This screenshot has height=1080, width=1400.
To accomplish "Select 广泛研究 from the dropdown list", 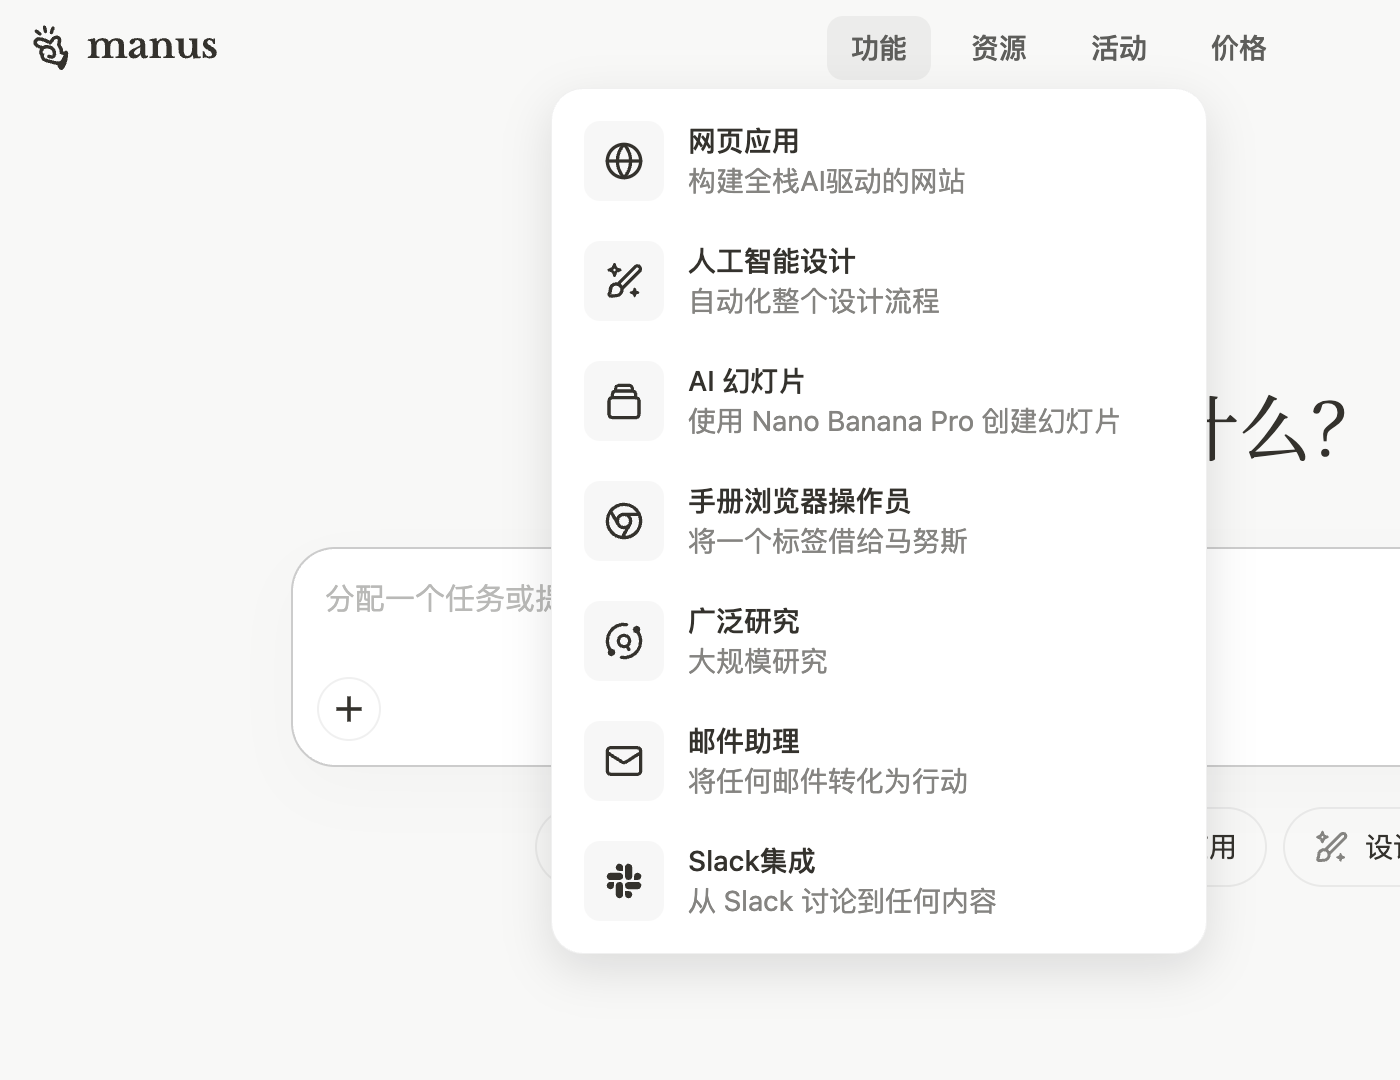I will point(757,640).
